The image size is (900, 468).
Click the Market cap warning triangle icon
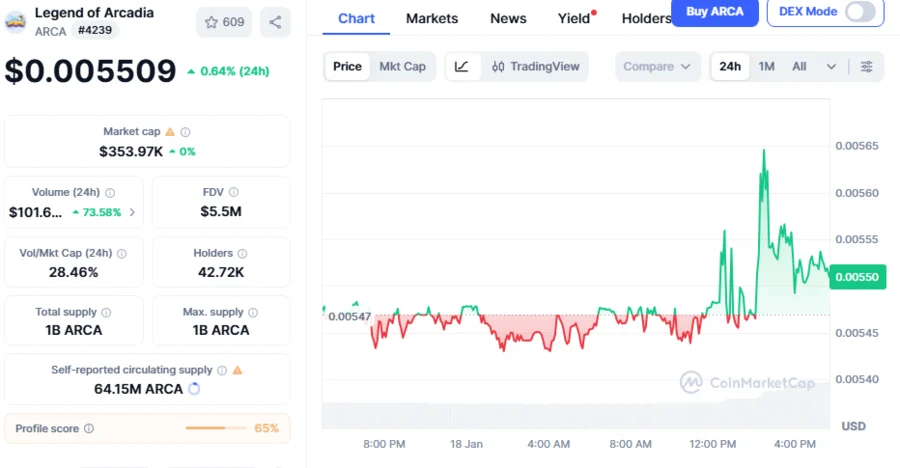point(170,132)
